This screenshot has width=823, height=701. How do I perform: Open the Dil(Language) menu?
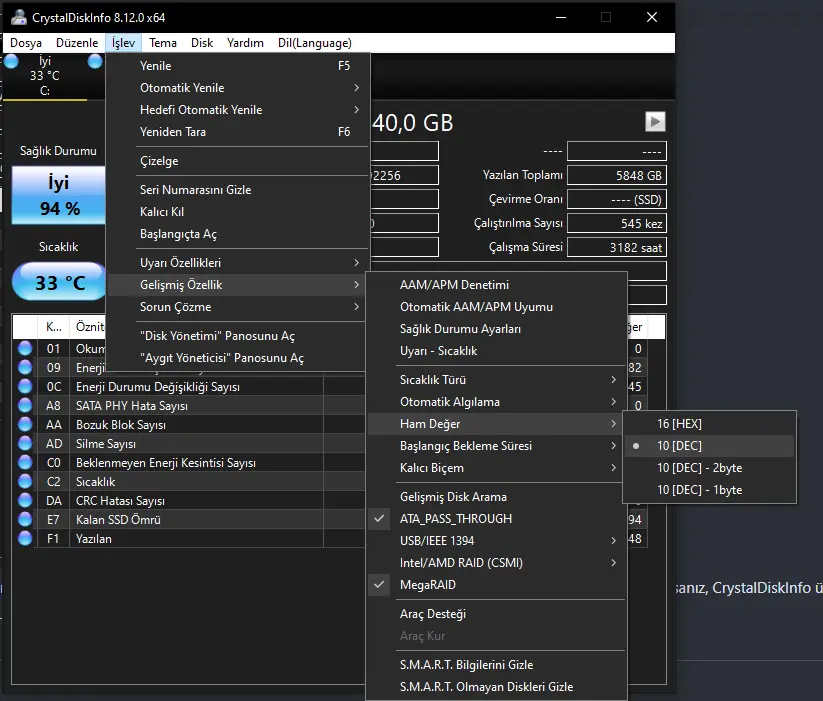pyautogui.click(x=314, y=43)
